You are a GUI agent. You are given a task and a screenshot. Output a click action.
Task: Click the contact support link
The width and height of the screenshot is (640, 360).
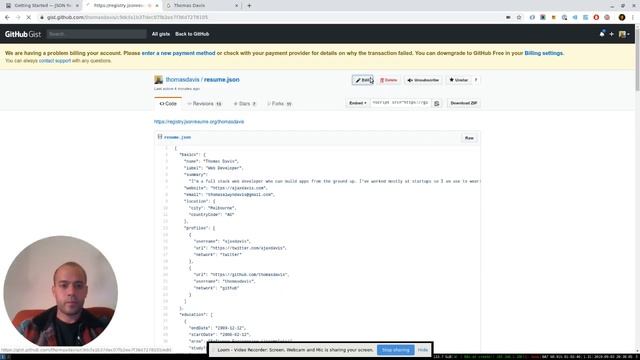pos(55,61)
